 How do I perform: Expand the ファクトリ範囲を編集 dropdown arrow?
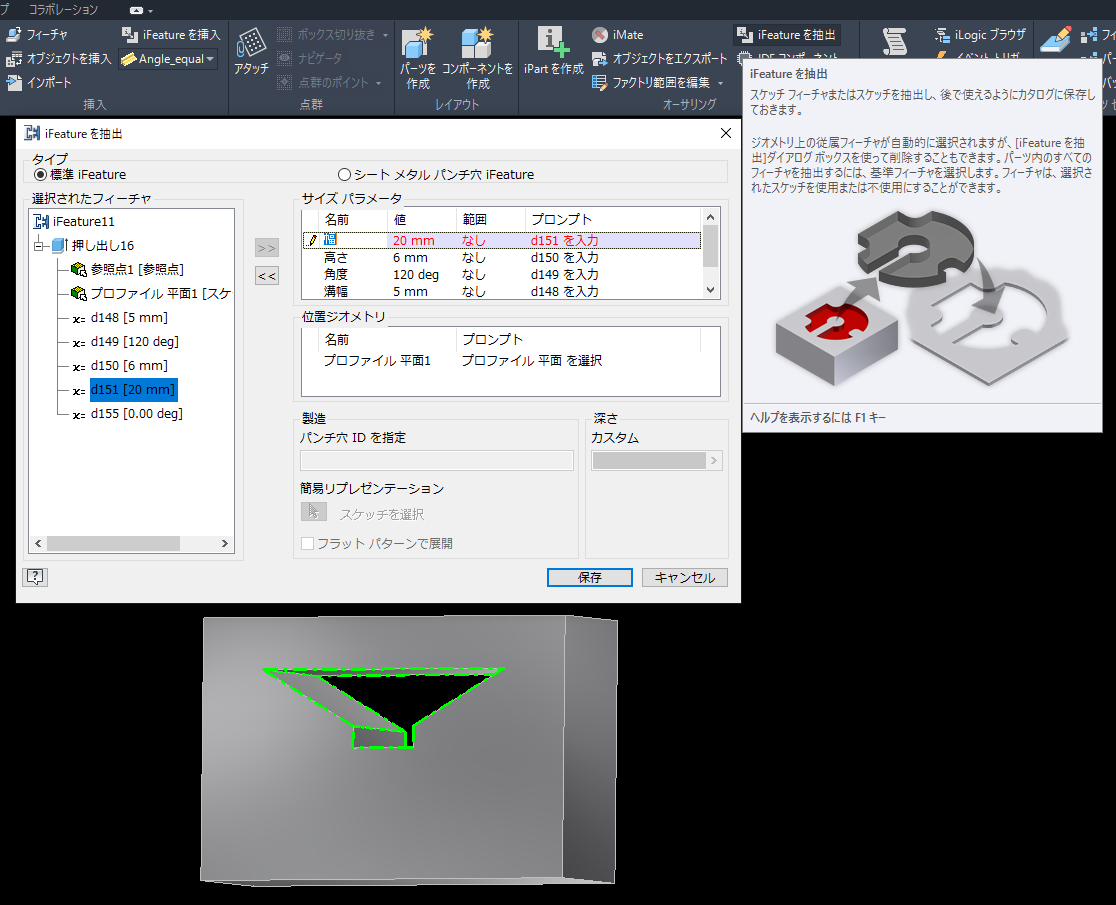point(720,83)
